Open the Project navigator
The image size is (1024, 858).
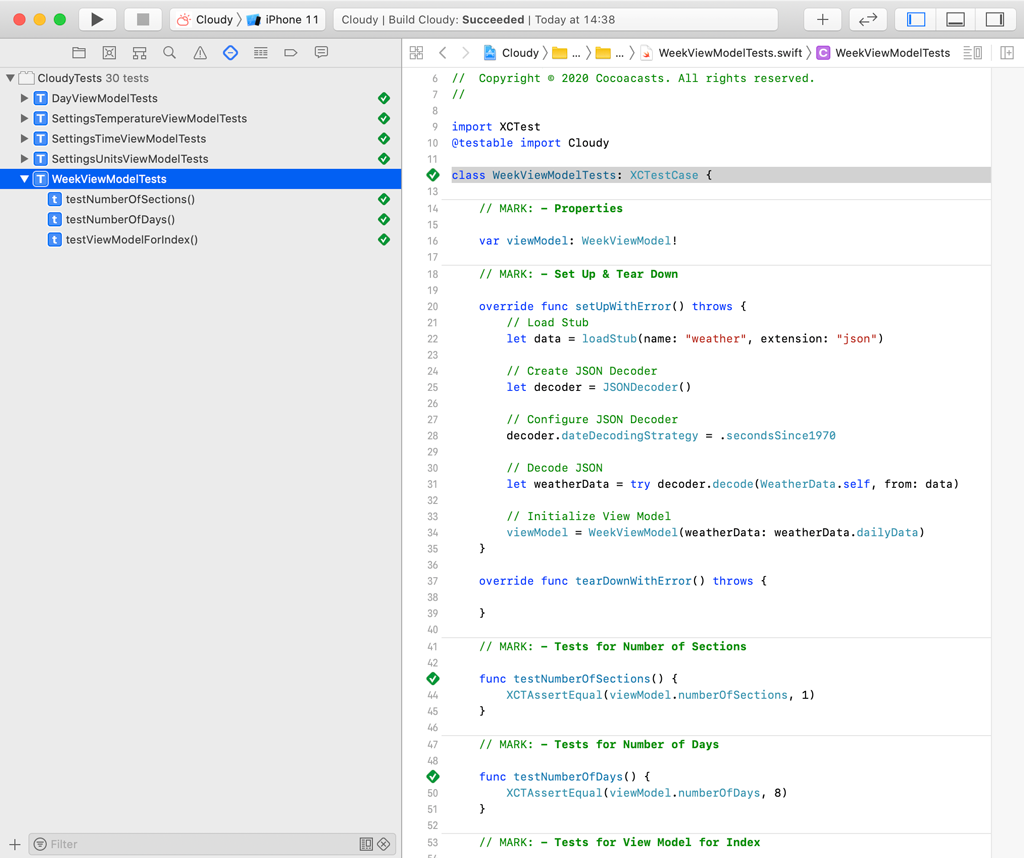pos(79,52)
